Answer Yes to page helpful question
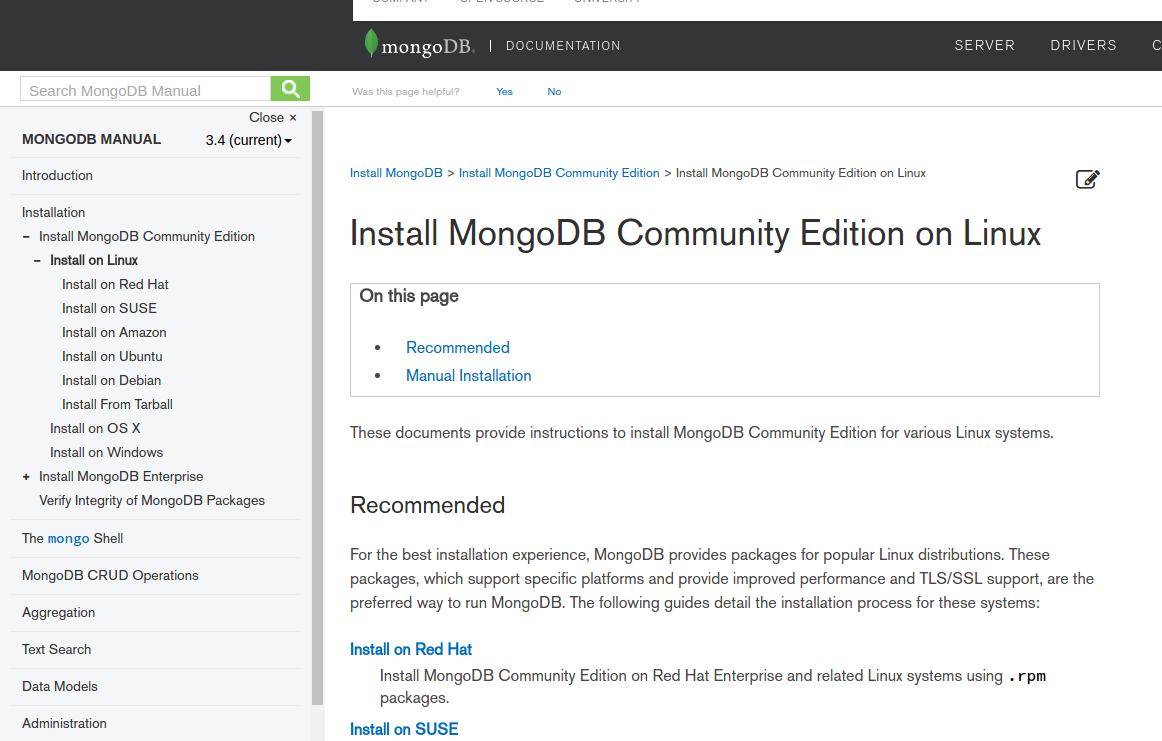 (504, 91)
